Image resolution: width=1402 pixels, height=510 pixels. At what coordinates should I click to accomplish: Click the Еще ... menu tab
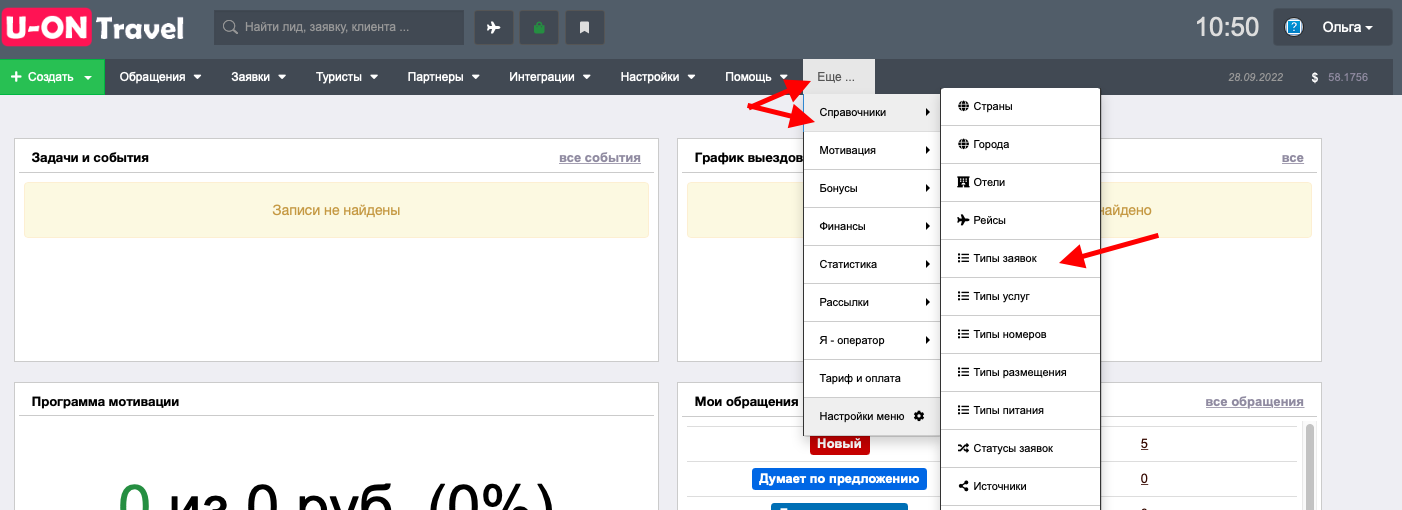838,77
